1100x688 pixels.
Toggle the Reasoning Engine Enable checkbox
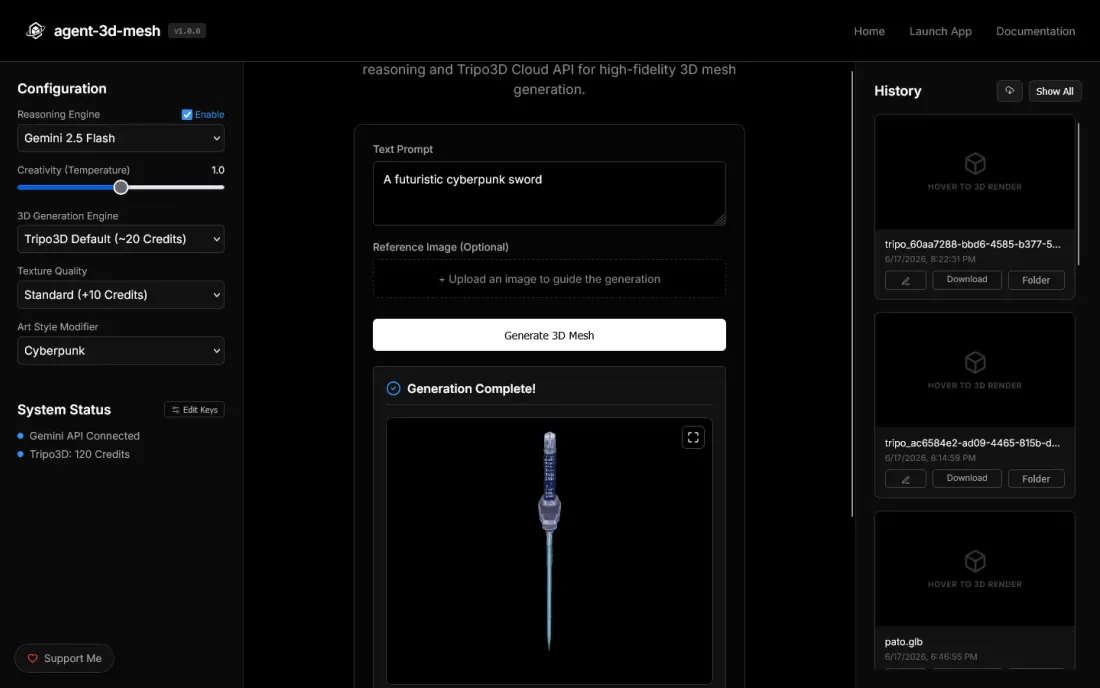pyautogui.click(x=187, y=114)
